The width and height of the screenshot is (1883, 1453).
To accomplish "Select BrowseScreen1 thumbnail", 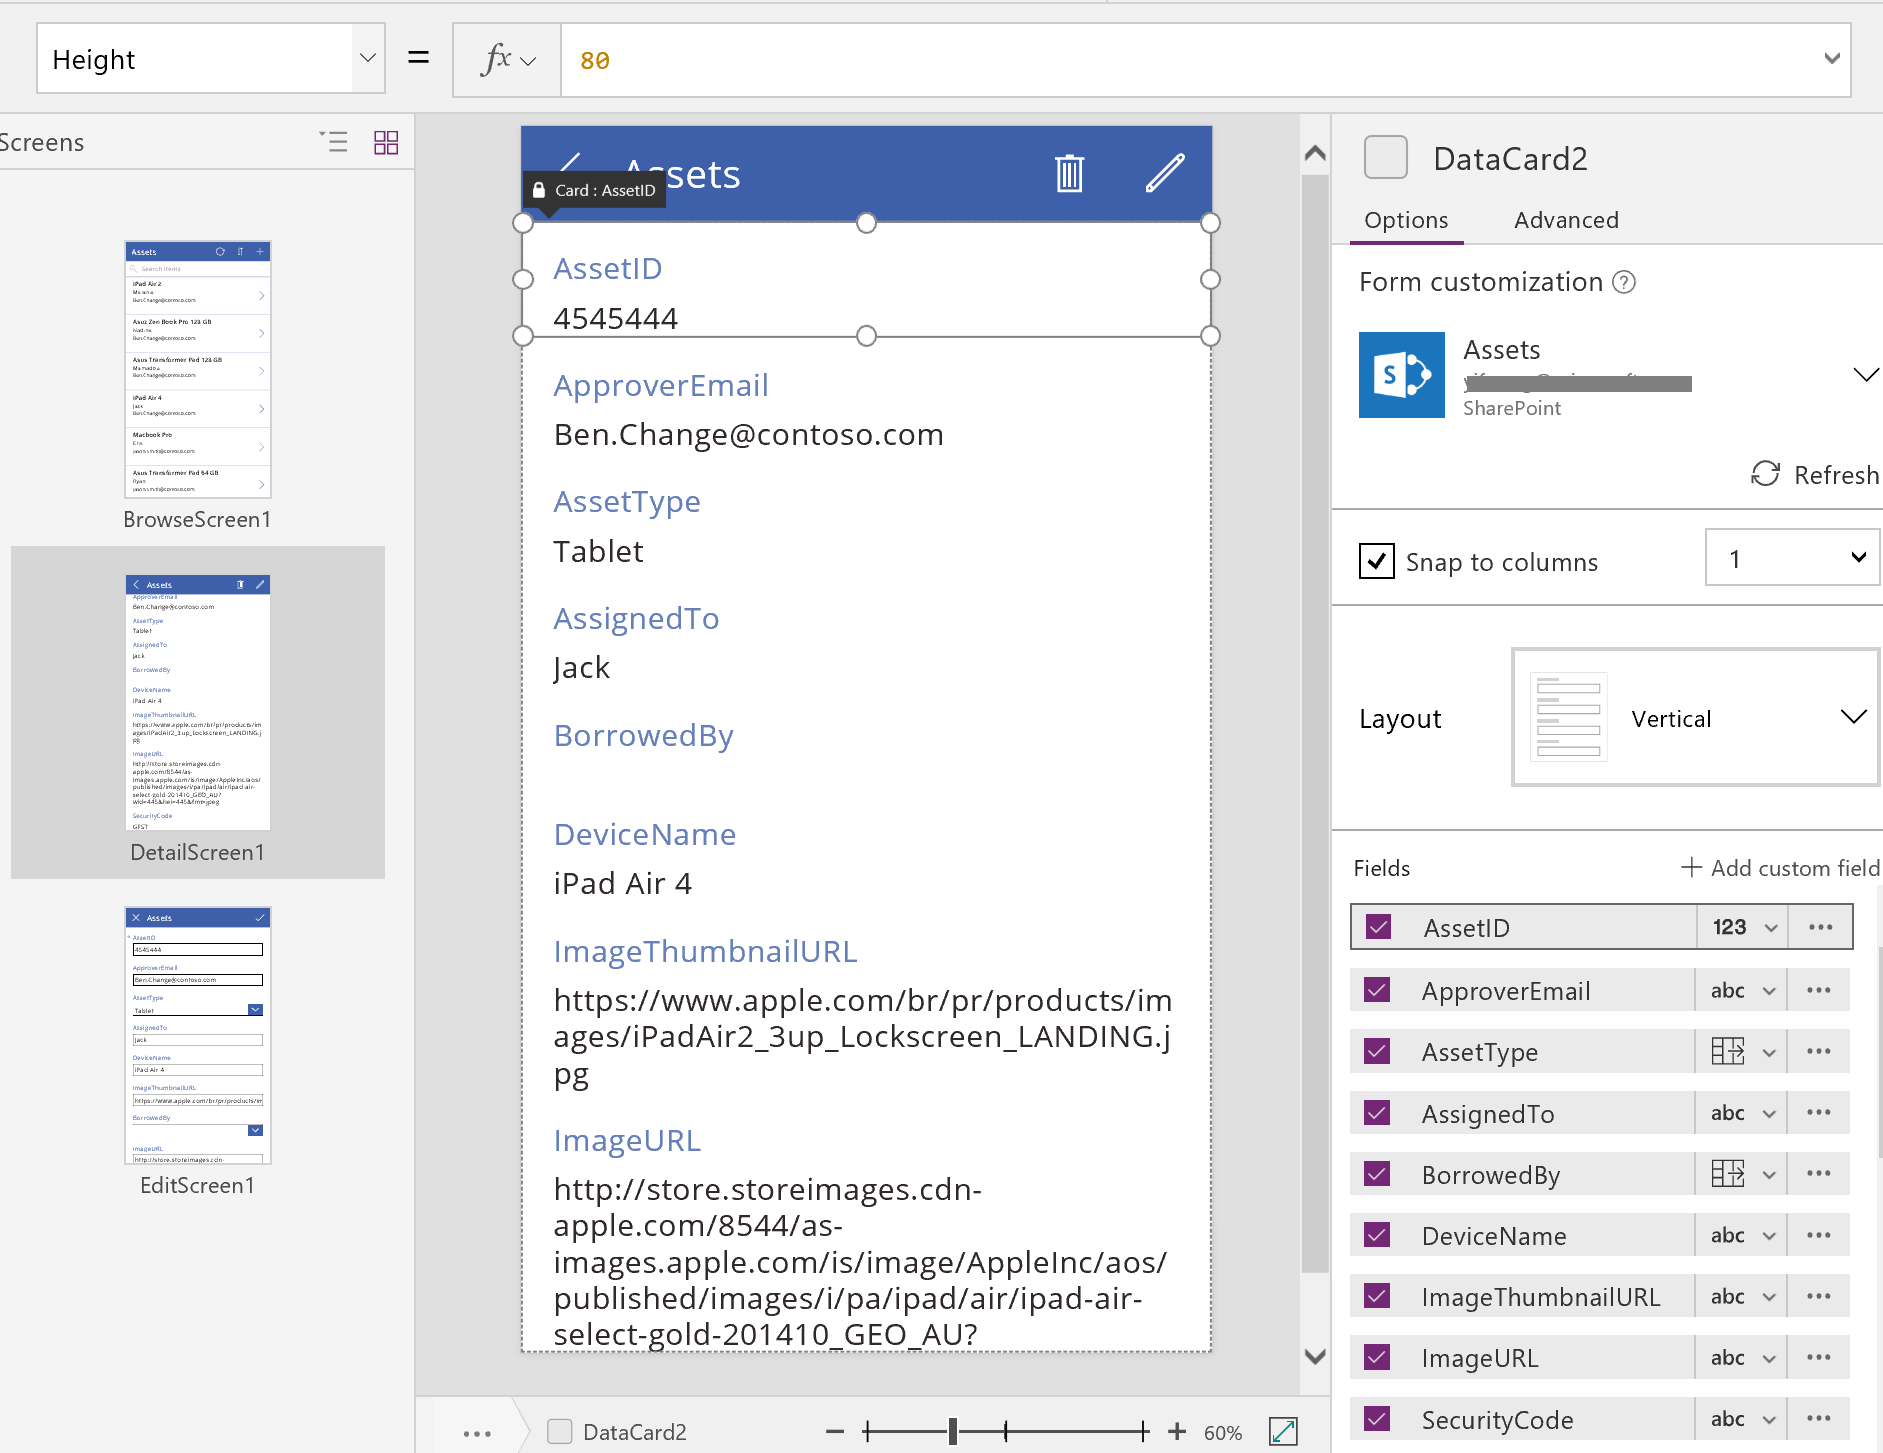I will click(198, 369).
